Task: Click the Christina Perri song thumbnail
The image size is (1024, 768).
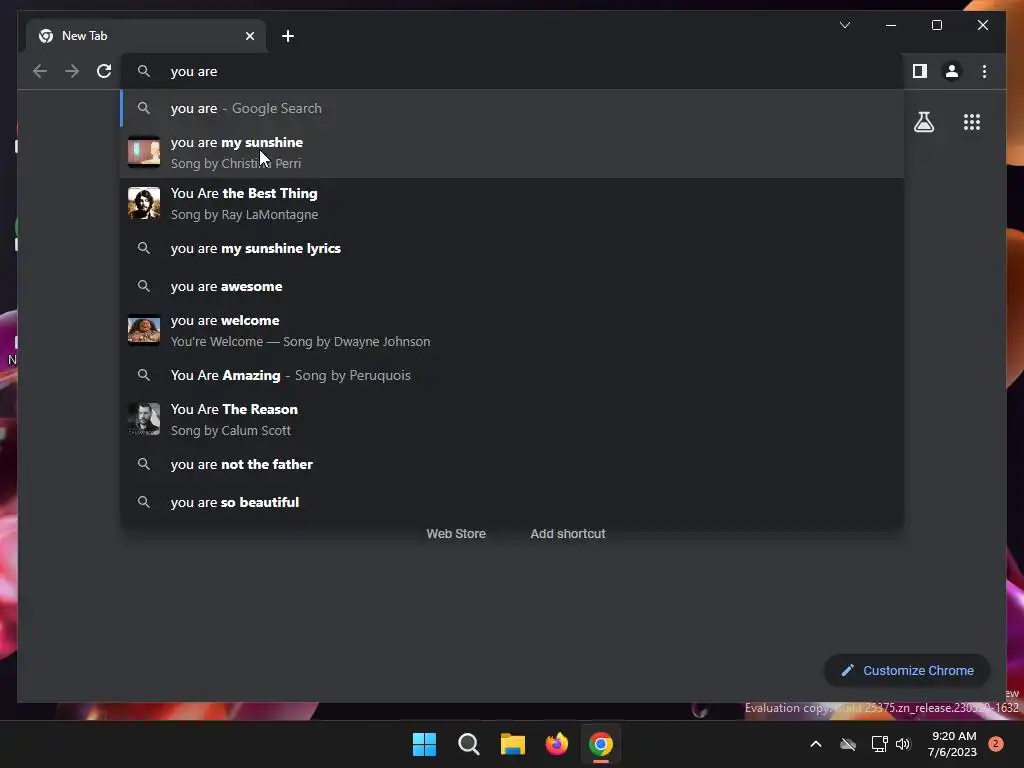Action: pos(144,152)
